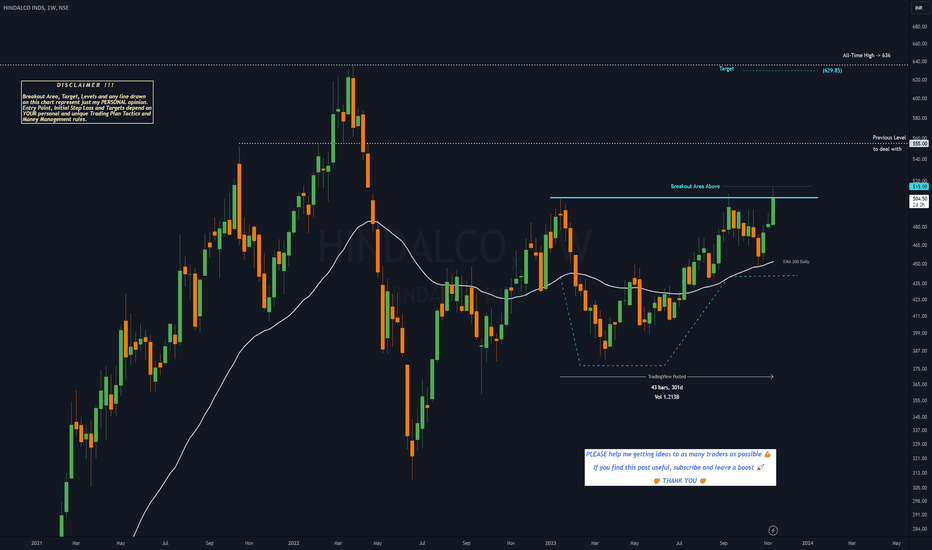Click the 2021 label on the time axis
This screenshot has height=550, width=932.
(36, 543)
